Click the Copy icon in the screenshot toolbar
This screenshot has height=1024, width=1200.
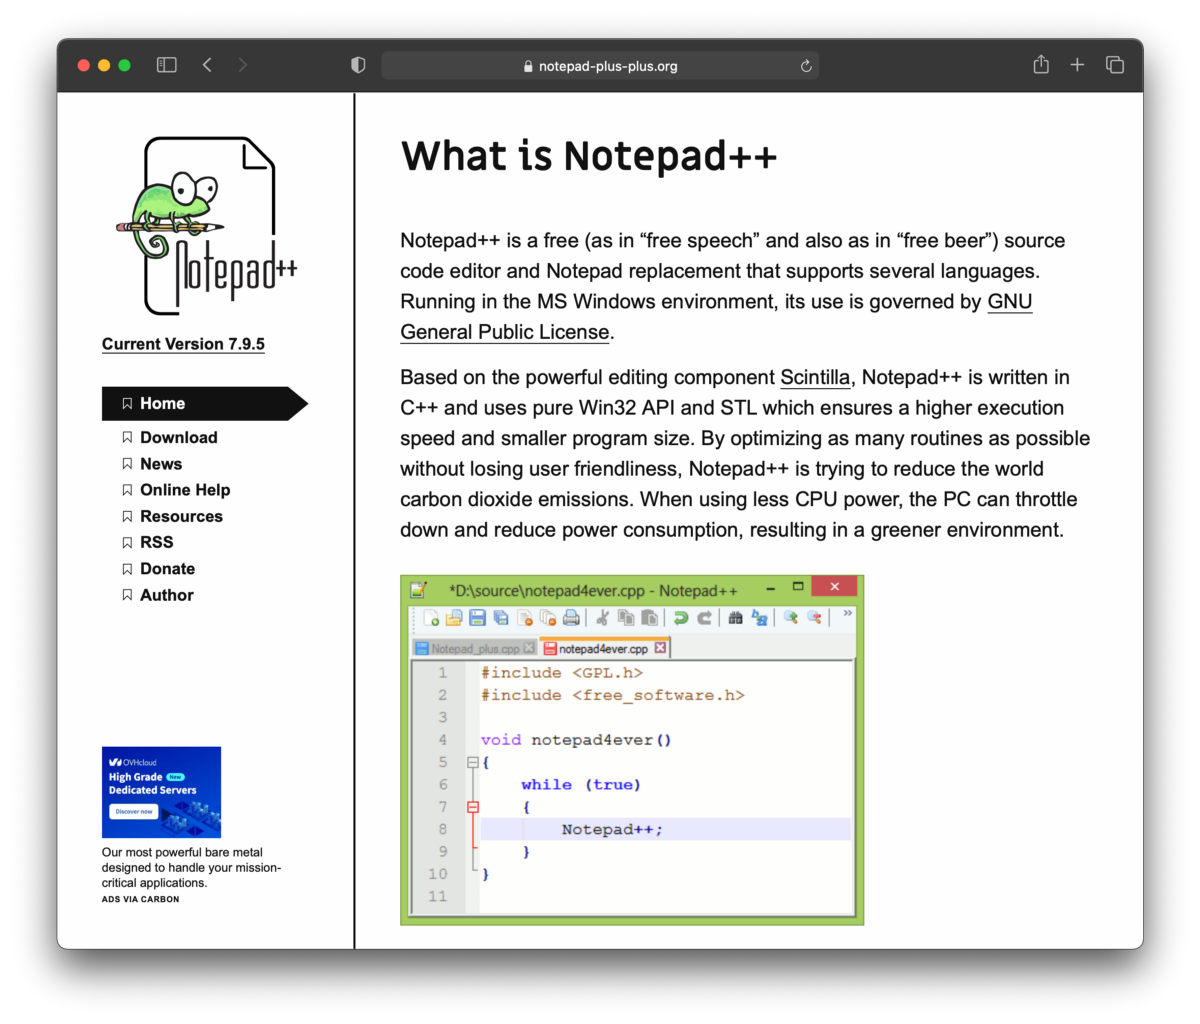coord(626,618)
